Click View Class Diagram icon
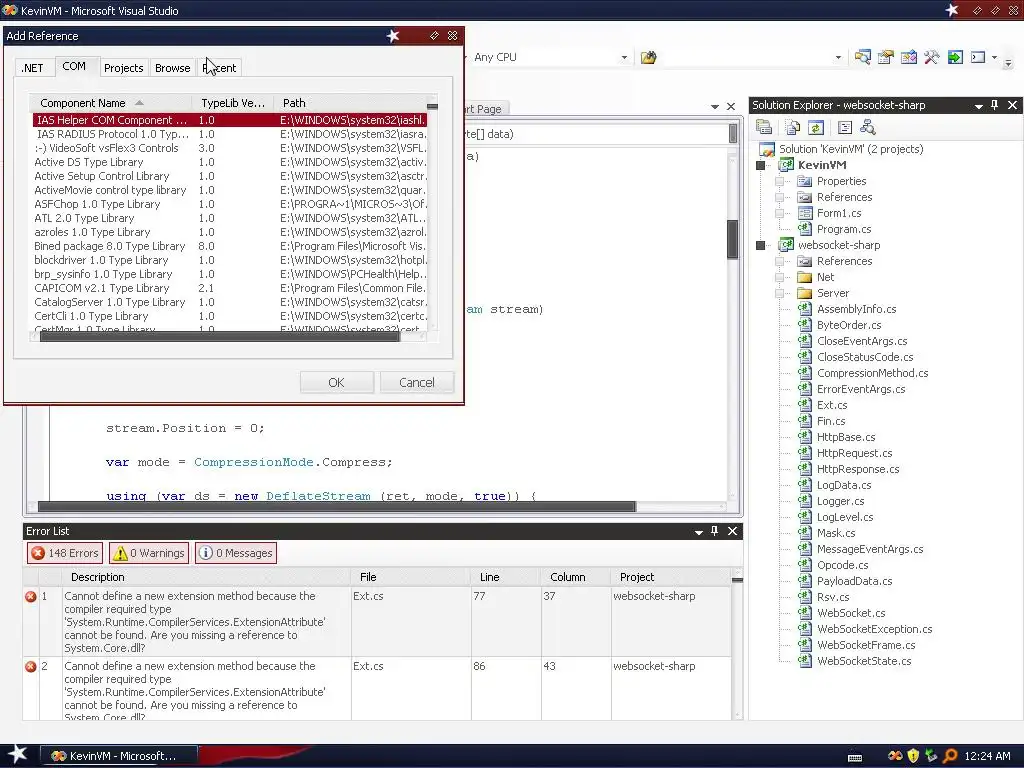This screenshot has height=768, width=1024. pos(868,127)
